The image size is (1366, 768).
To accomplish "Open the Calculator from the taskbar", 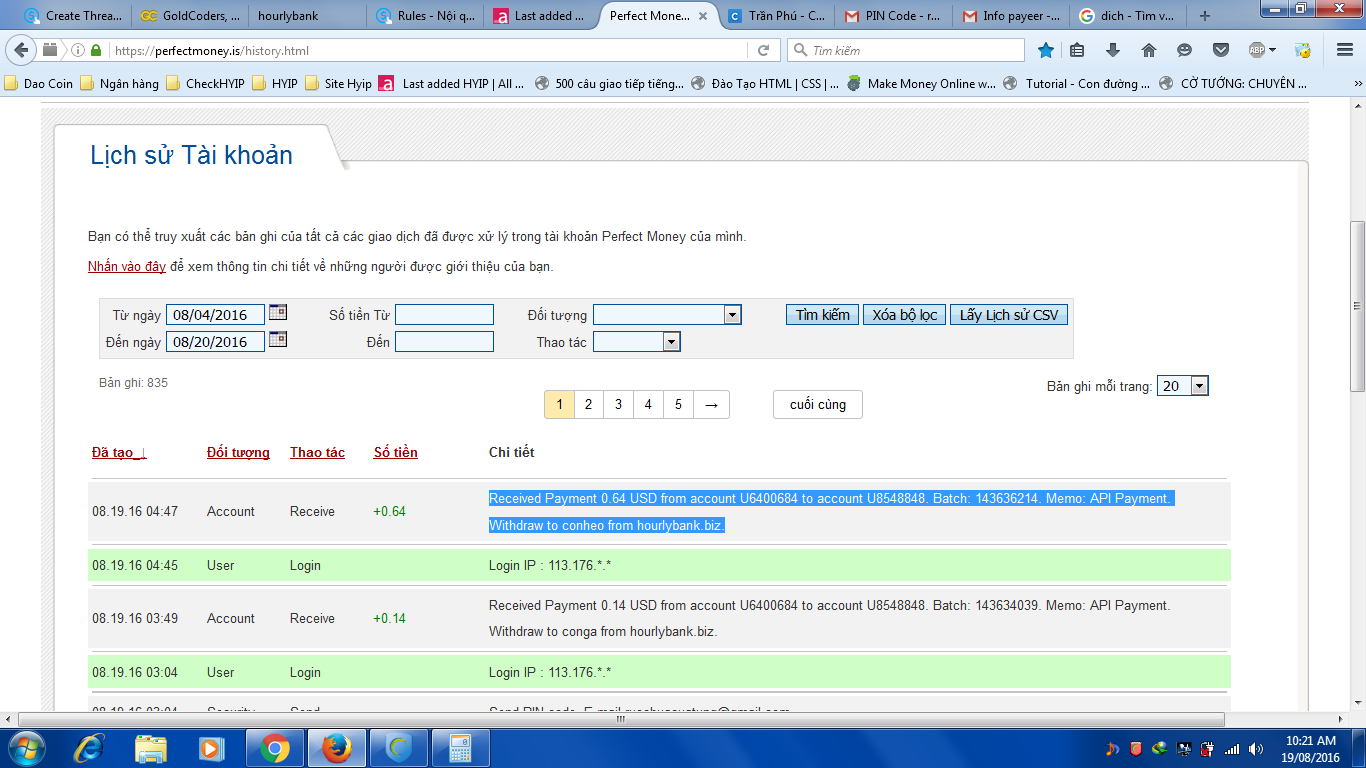I will pos(460,747).
